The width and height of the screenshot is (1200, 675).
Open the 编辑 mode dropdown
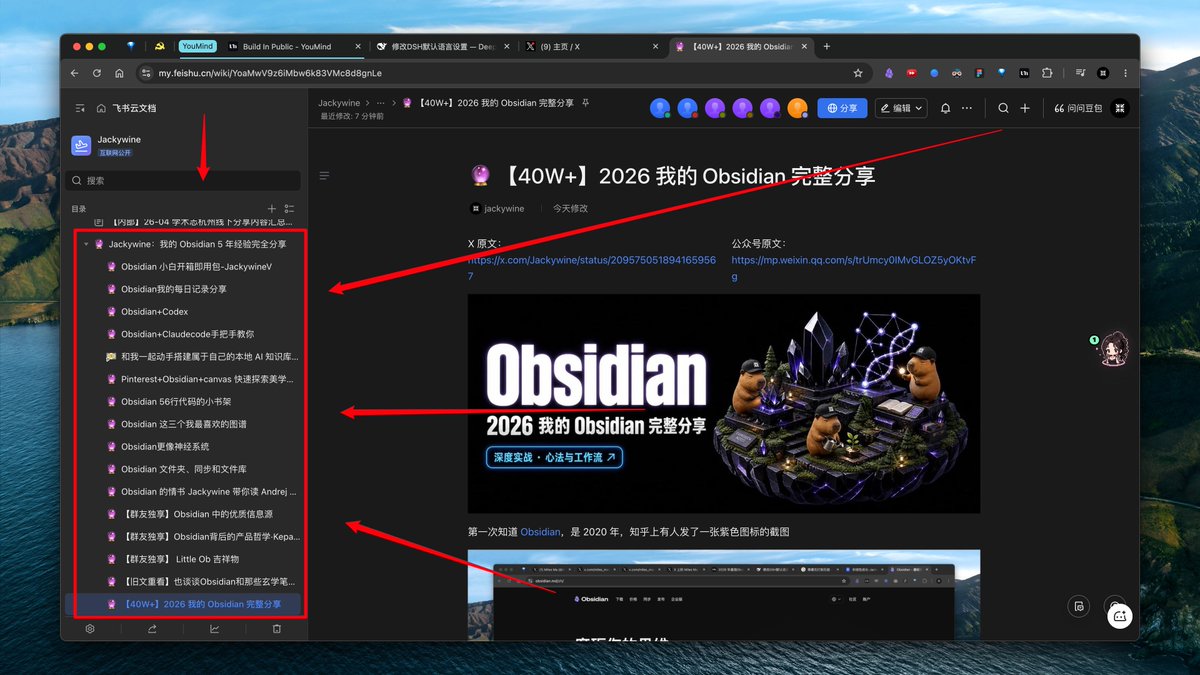pos(901,108)
